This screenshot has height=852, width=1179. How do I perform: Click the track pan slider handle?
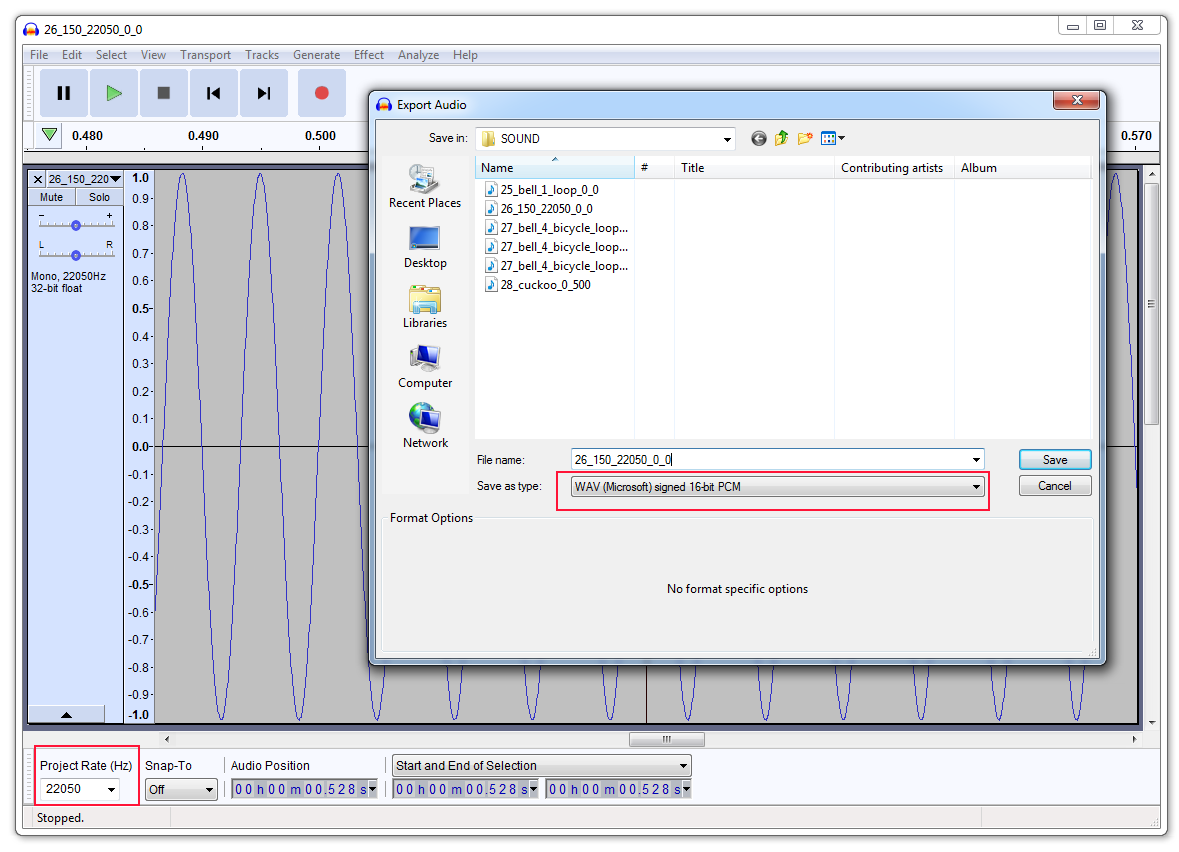(76, 256)
